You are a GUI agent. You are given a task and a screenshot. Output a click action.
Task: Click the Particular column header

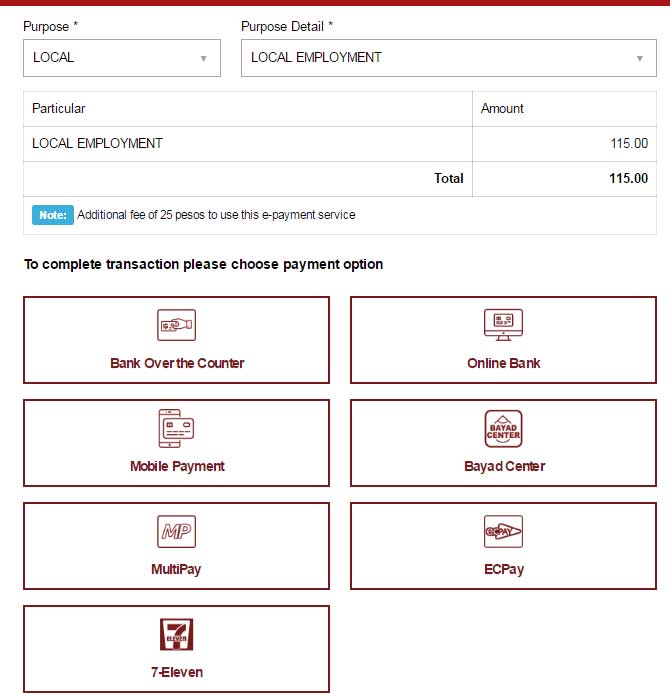point(59,108)
